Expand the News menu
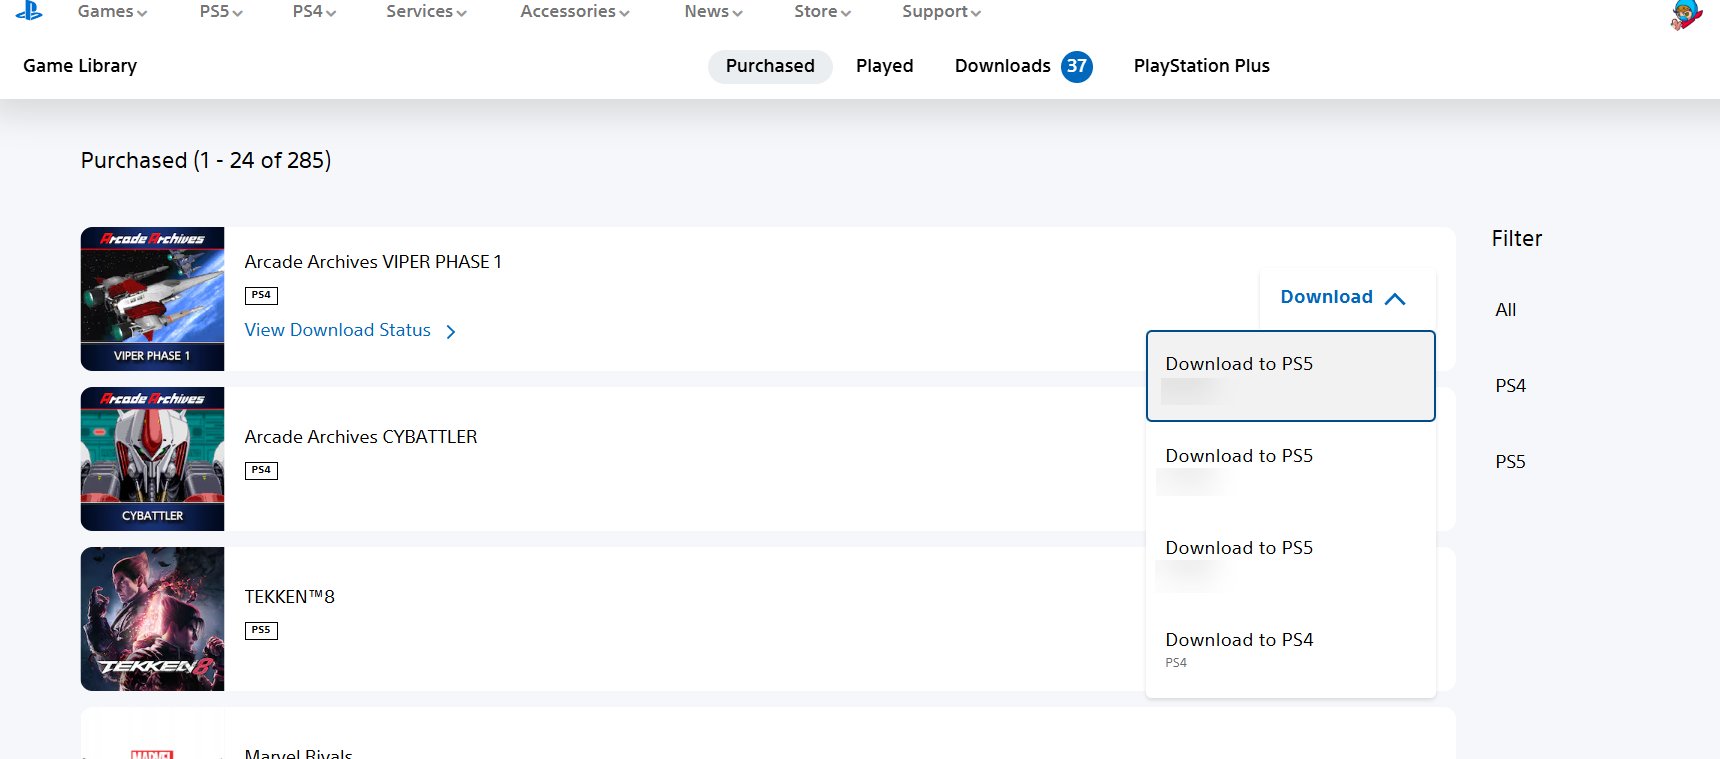Image resolution: width=1720 pixels, height=759 pixels. 713,12
